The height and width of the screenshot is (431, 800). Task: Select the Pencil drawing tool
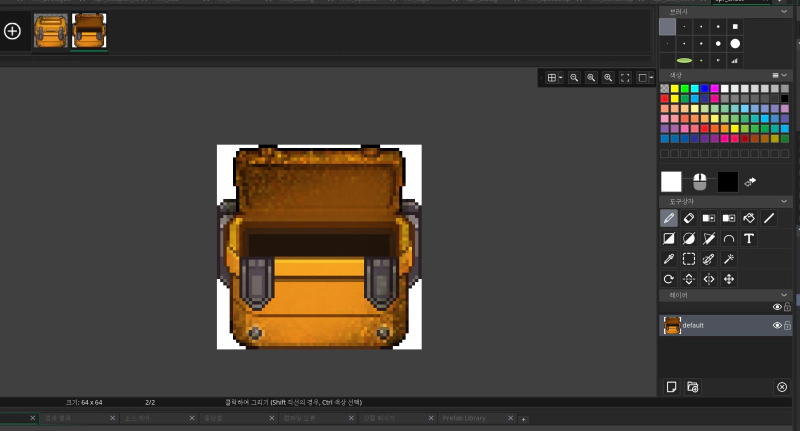tap(669, 217)
